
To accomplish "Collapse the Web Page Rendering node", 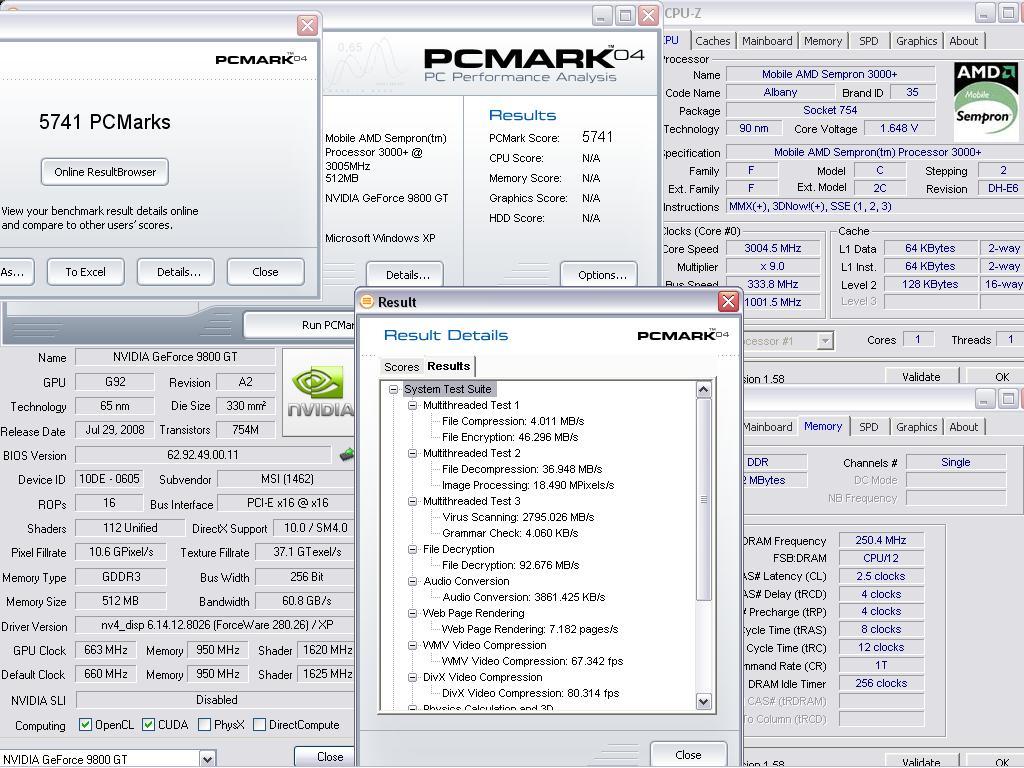I will 412,613.
